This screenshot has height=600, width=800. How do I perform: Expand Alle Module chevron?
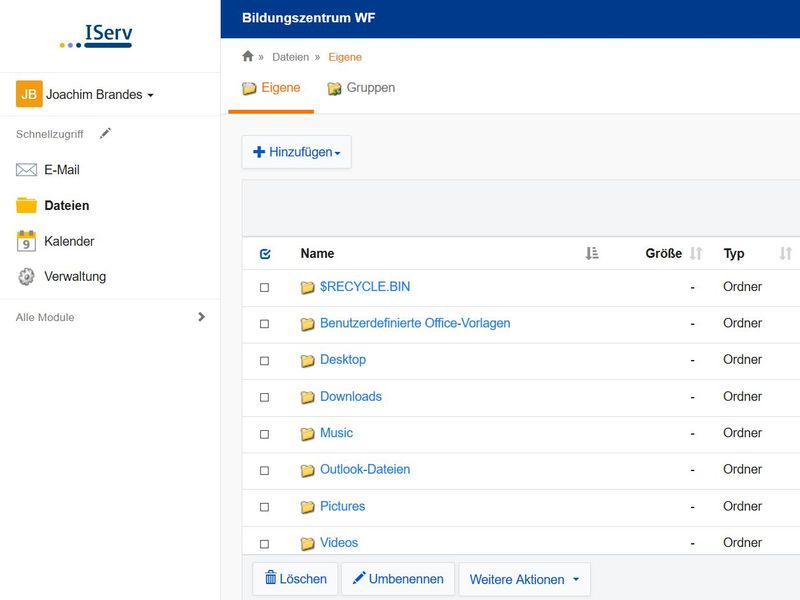(x=202, y=317)
